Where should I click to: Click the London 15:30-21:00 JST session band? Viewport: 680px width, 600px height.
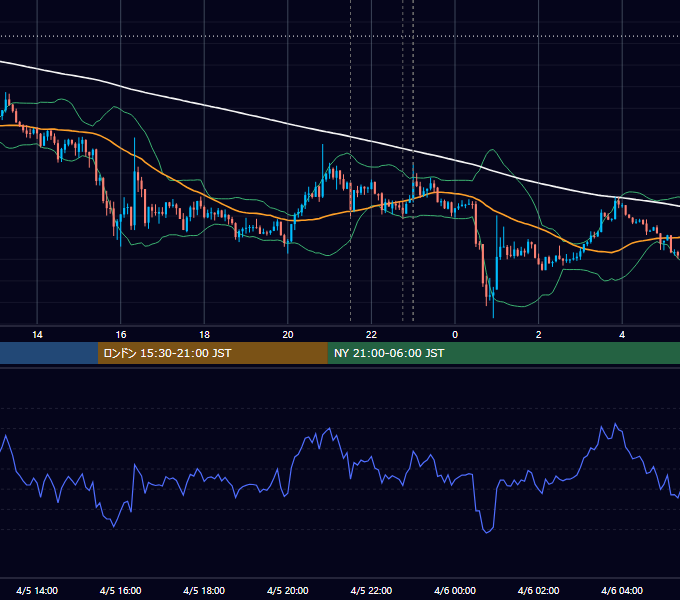tap(212, 353)
